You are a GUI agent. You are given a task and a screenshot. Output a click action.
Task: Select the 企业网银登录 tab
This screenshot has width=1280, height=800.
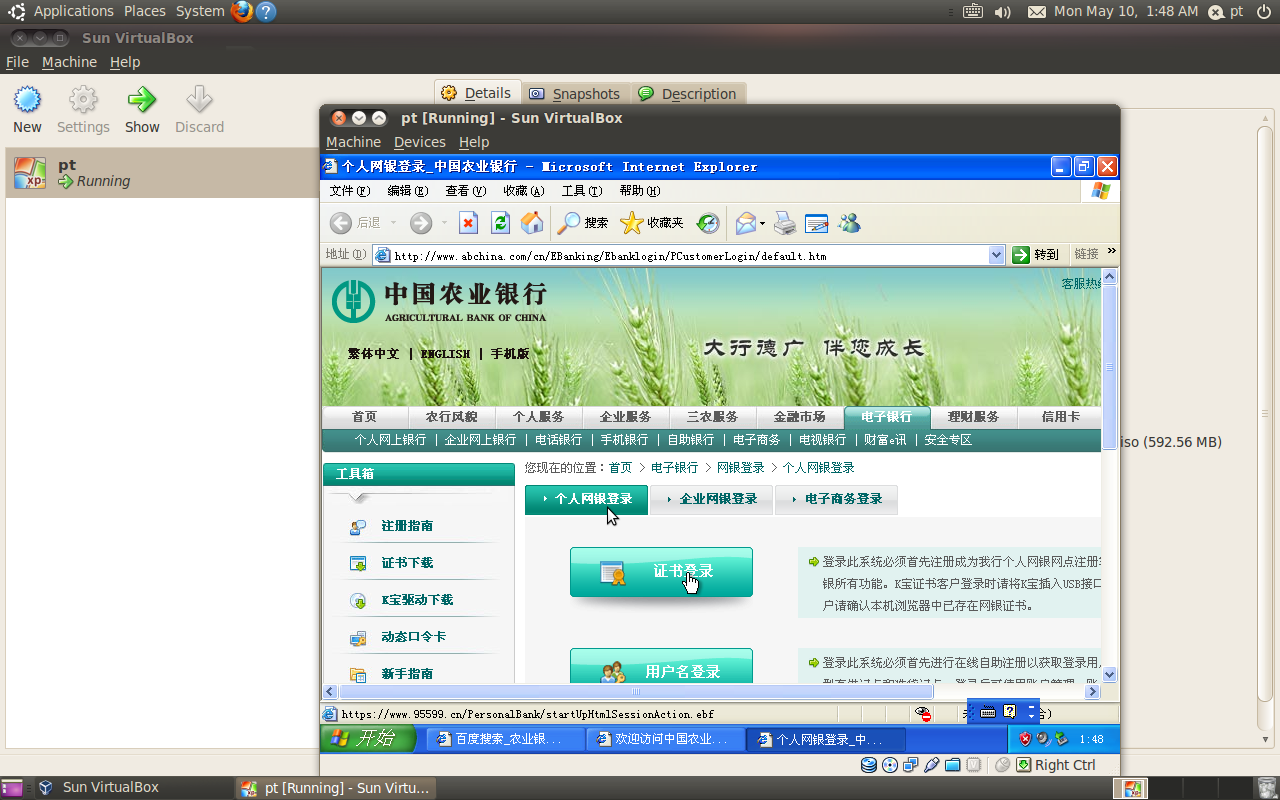tap(711, 499)
